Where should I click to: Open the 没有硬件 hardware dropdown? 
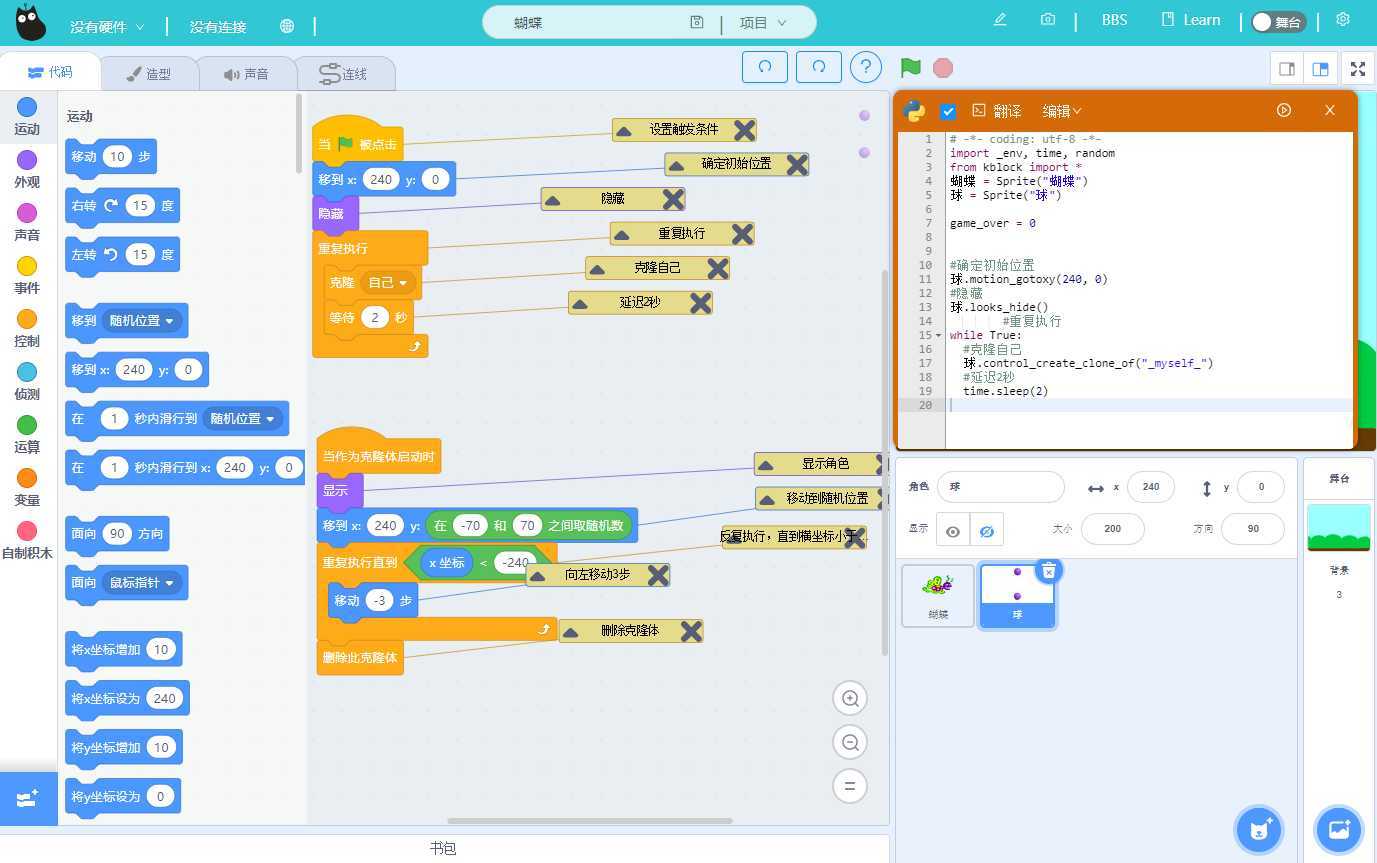[x=107, y=26]
